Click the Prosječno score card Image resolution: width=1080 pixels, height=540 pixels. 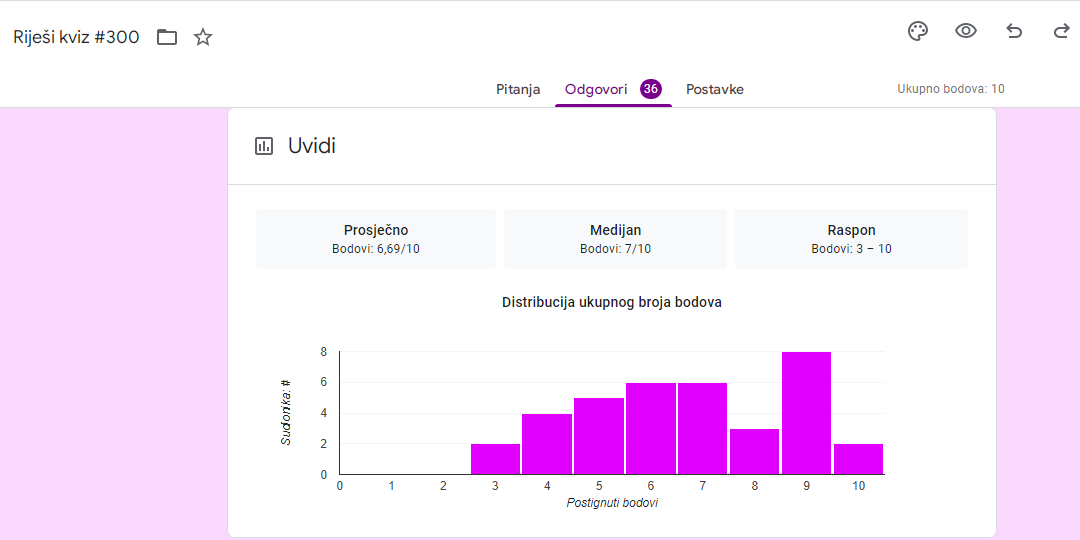(376, 239)
